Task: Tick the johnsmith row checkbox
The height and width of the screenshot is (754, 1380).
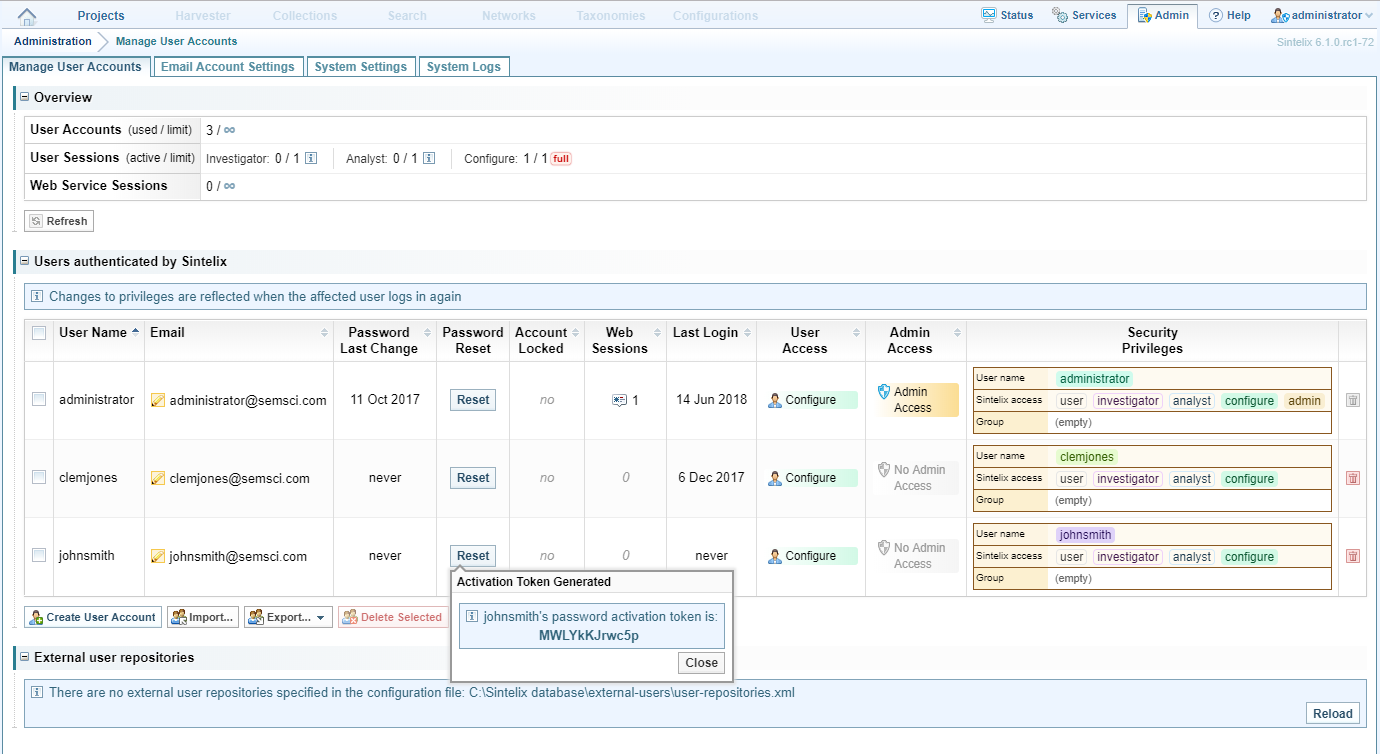Action: click(x=39, y=555)
